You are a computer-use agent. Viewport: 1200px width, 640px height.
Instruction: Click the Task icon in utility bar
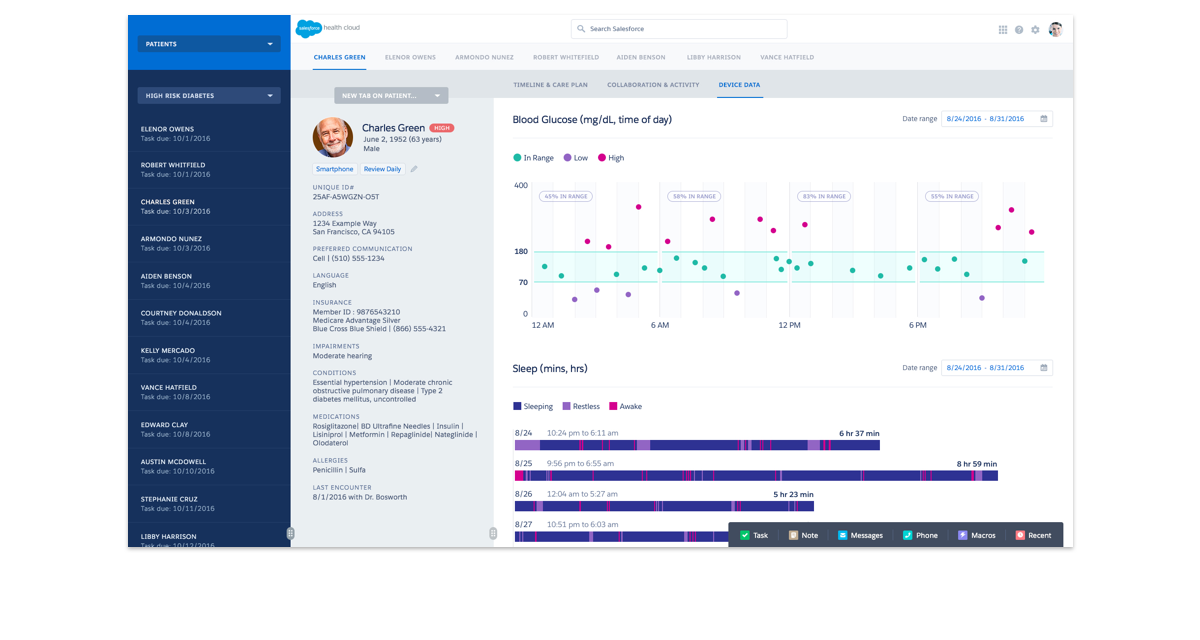pos(745,535)
